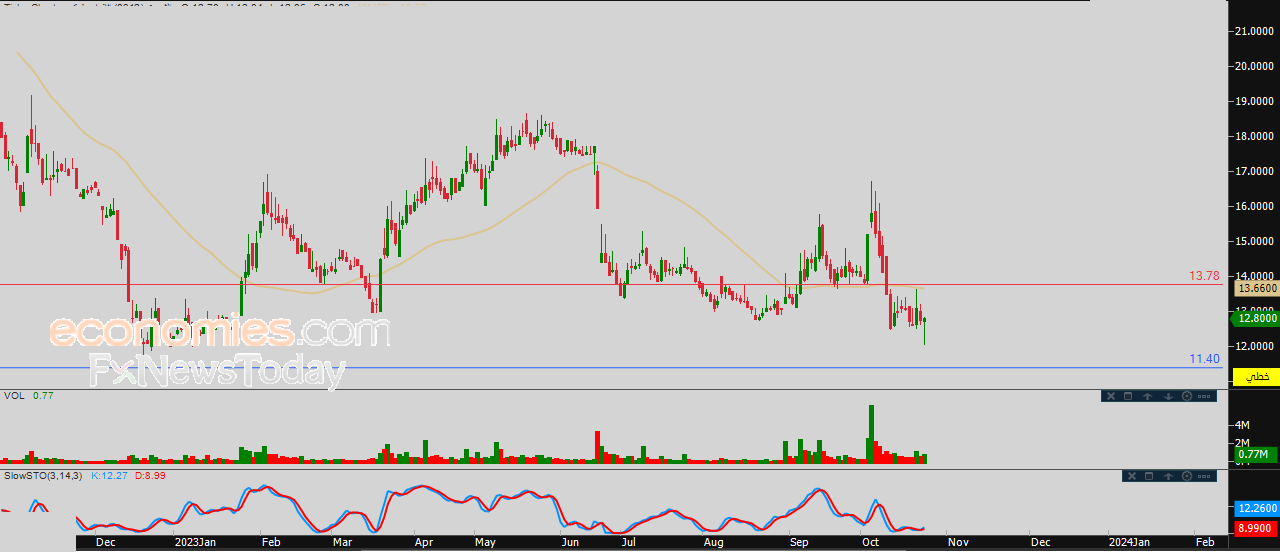Move the VOL panel up
The height and width of the screenshot is (552, 1280).
(x=1148, y=396)
